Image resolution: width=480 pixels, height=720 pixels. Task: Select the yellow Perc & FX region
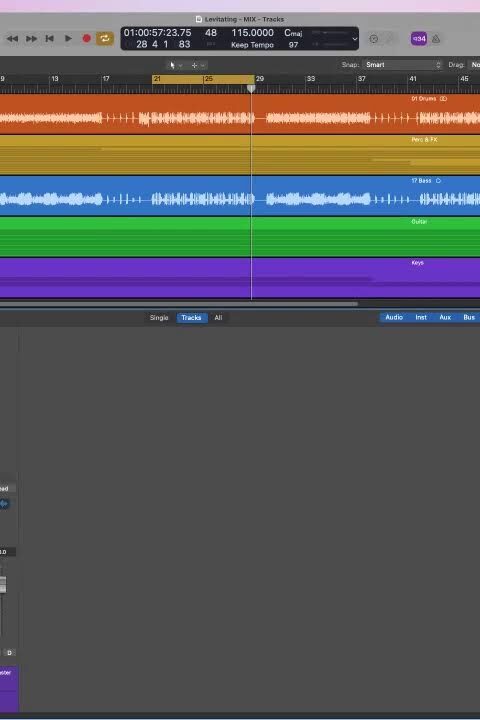pyautogui.click(x=240, y=155)
